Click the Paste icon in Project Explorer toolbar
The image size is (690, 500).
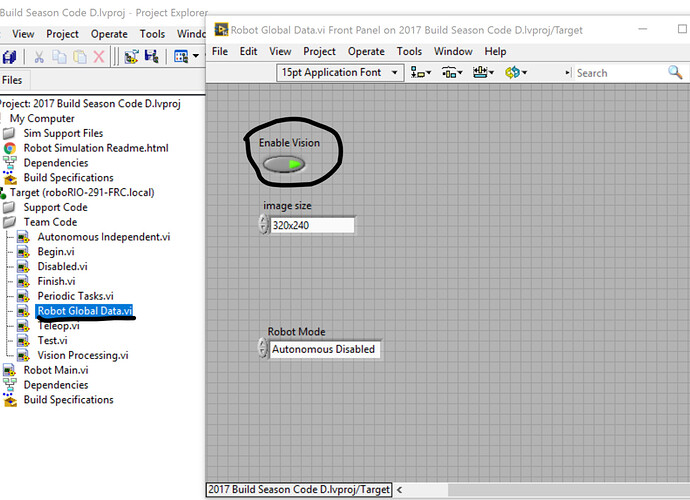point(80,57)
